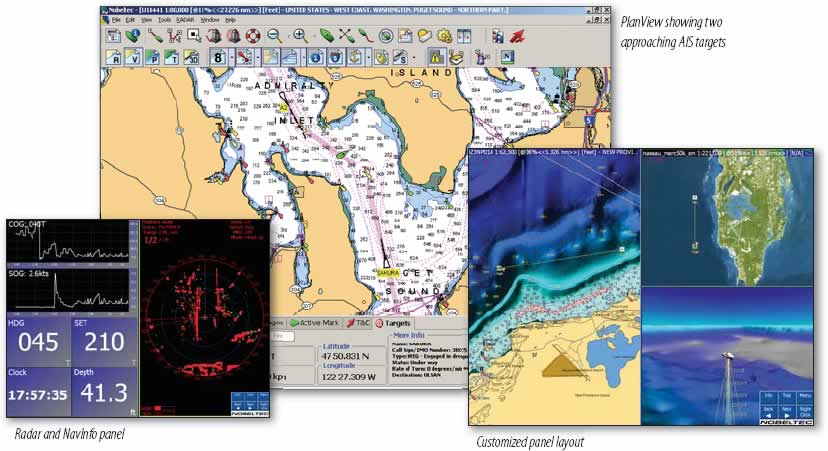828x451 pixels.
Task: Click the Latitude value field
Action: click(x=343, y=354)
